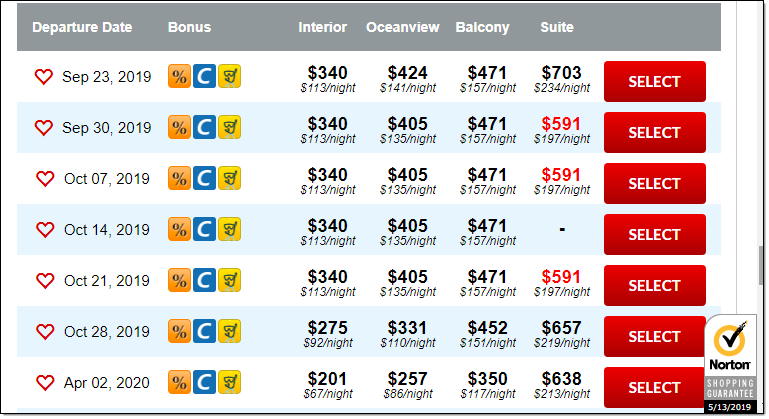Click blue C bonus icon for Oct 21

click(x=204, y=281)
